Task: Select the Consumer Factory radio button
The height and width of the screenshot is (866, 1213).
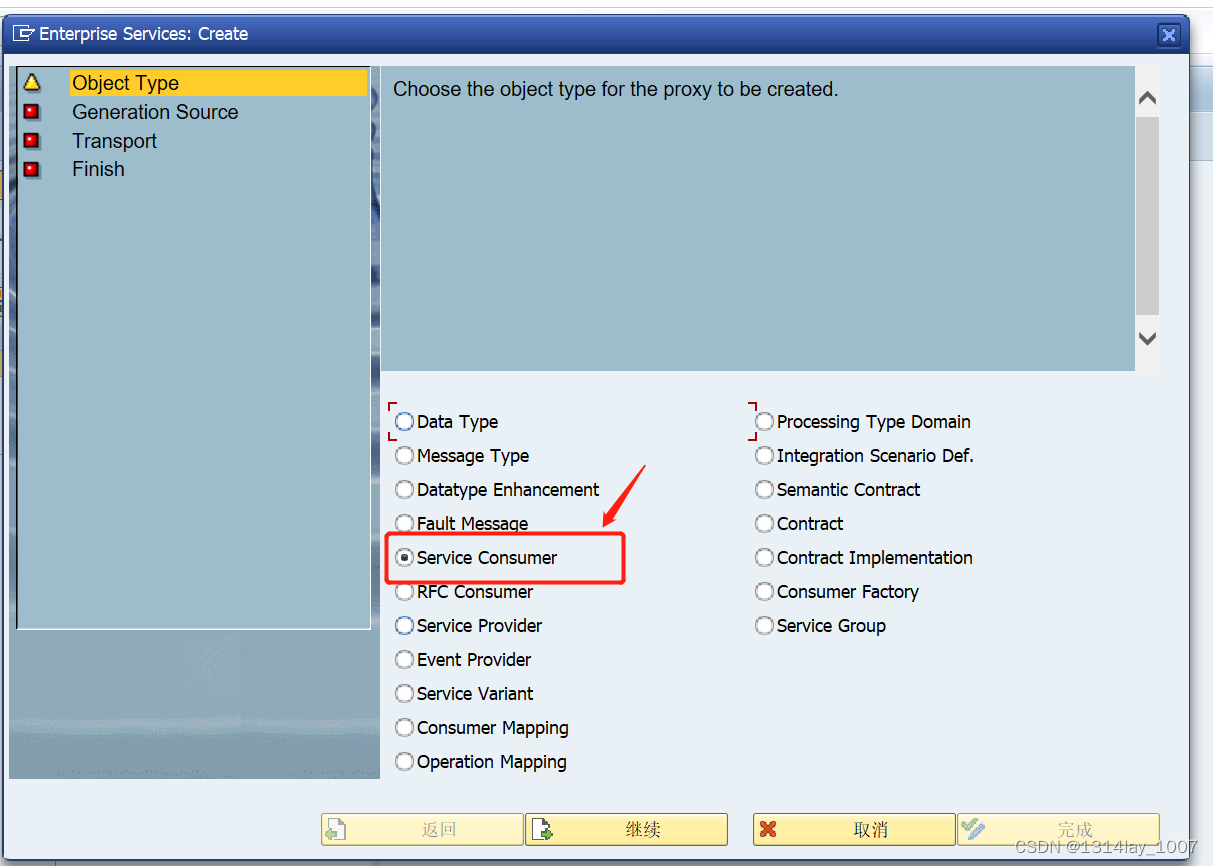Action: [764, 592]
